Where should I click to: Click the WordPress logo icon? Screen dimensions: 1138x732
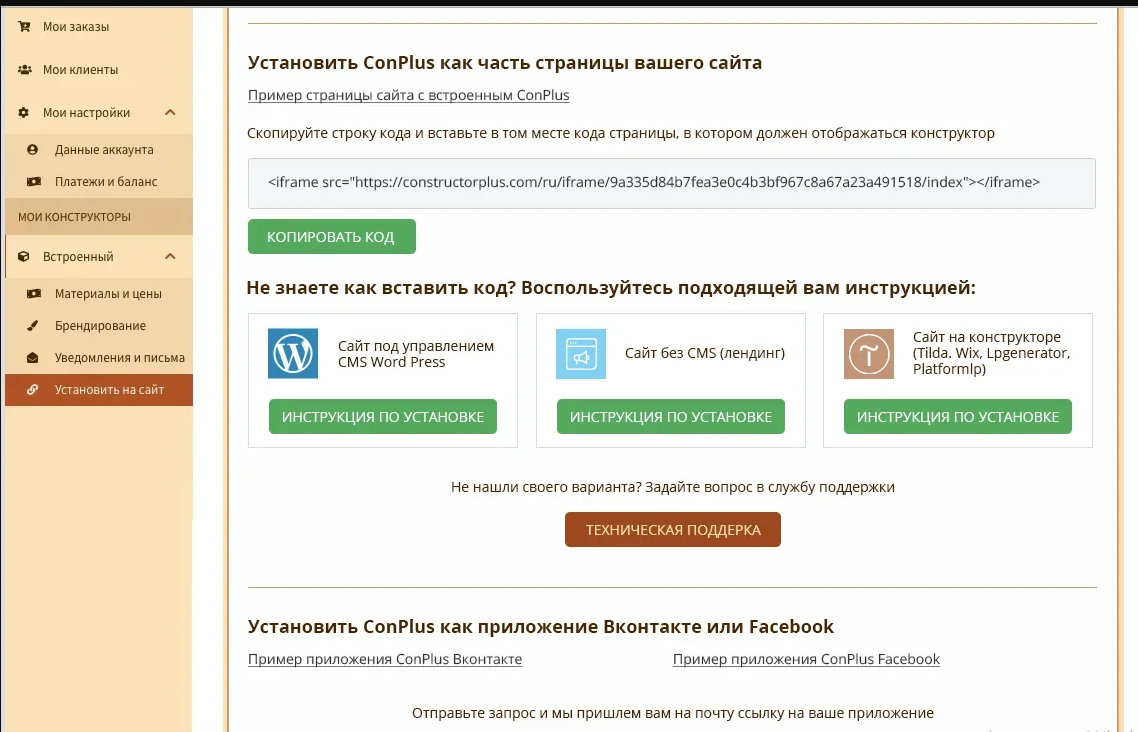(x=293, y=354)
